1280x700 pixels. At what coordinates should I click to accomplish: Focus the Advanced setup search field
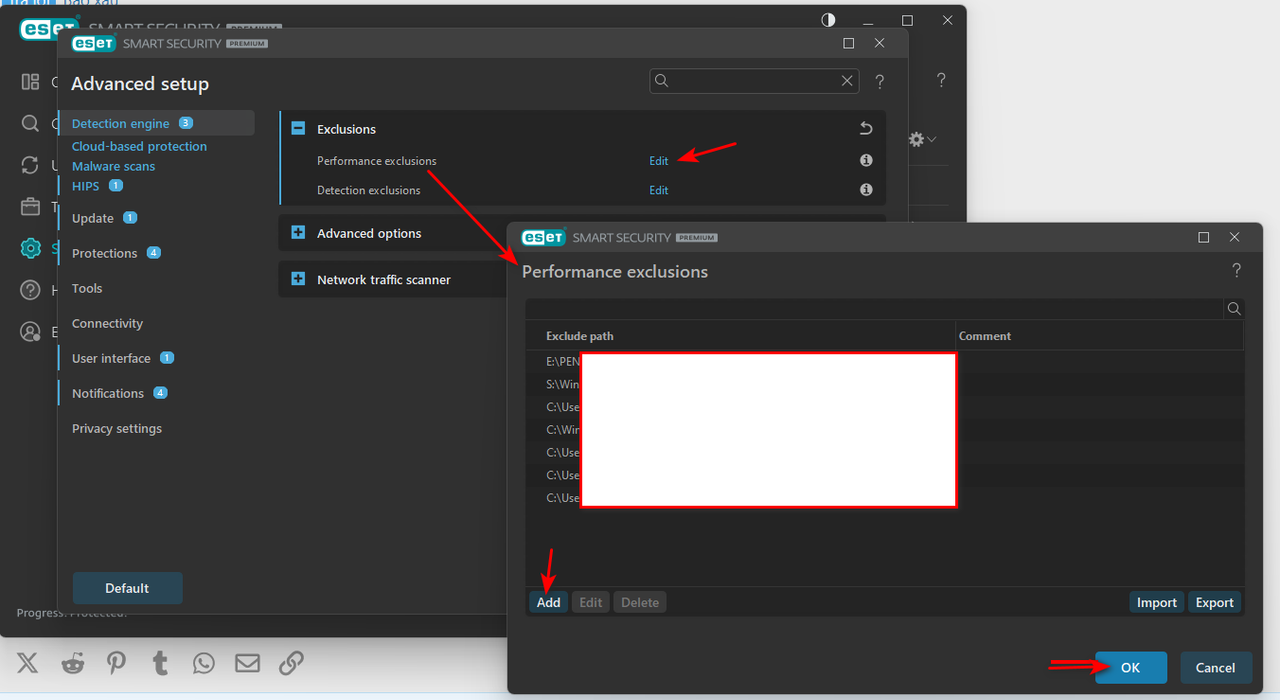click(756, 81)
